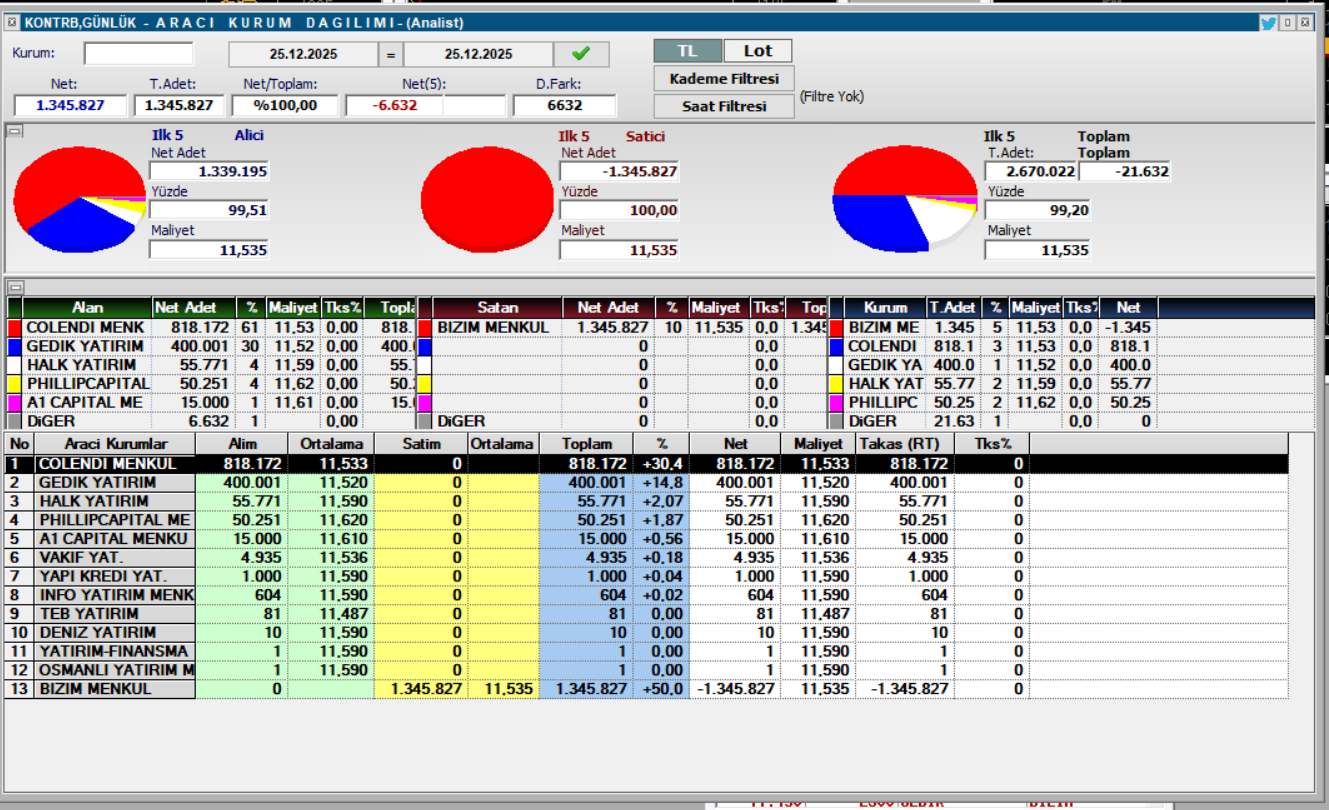Image resolution: width=1329 pixels, height=810 pixels.
Task: Click the Net value field 1.345.827
Action: point(70,105)
